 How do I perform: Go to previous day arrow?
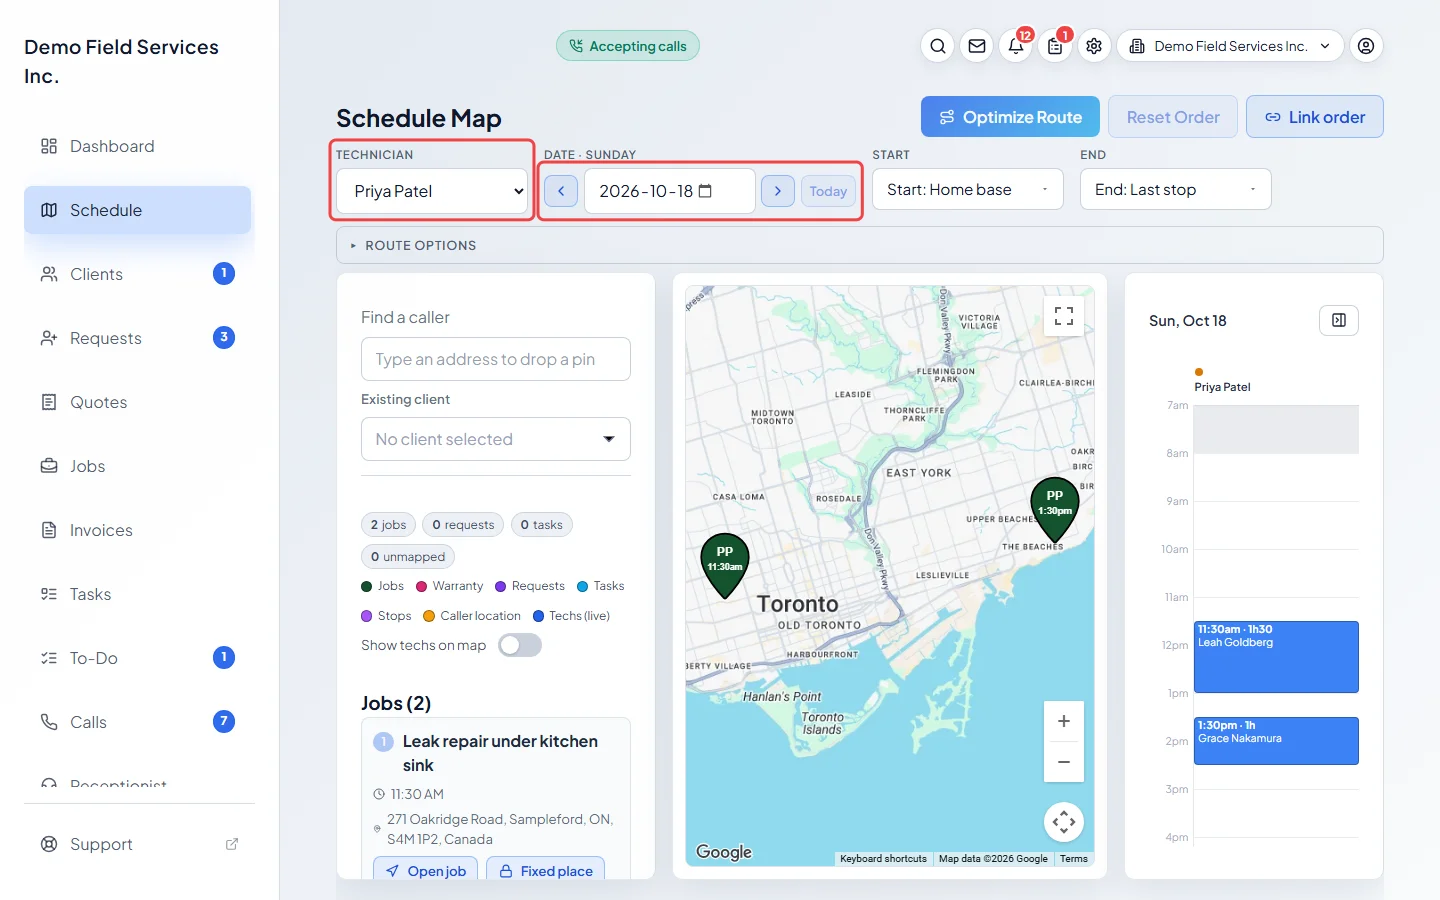click(561, 191)
